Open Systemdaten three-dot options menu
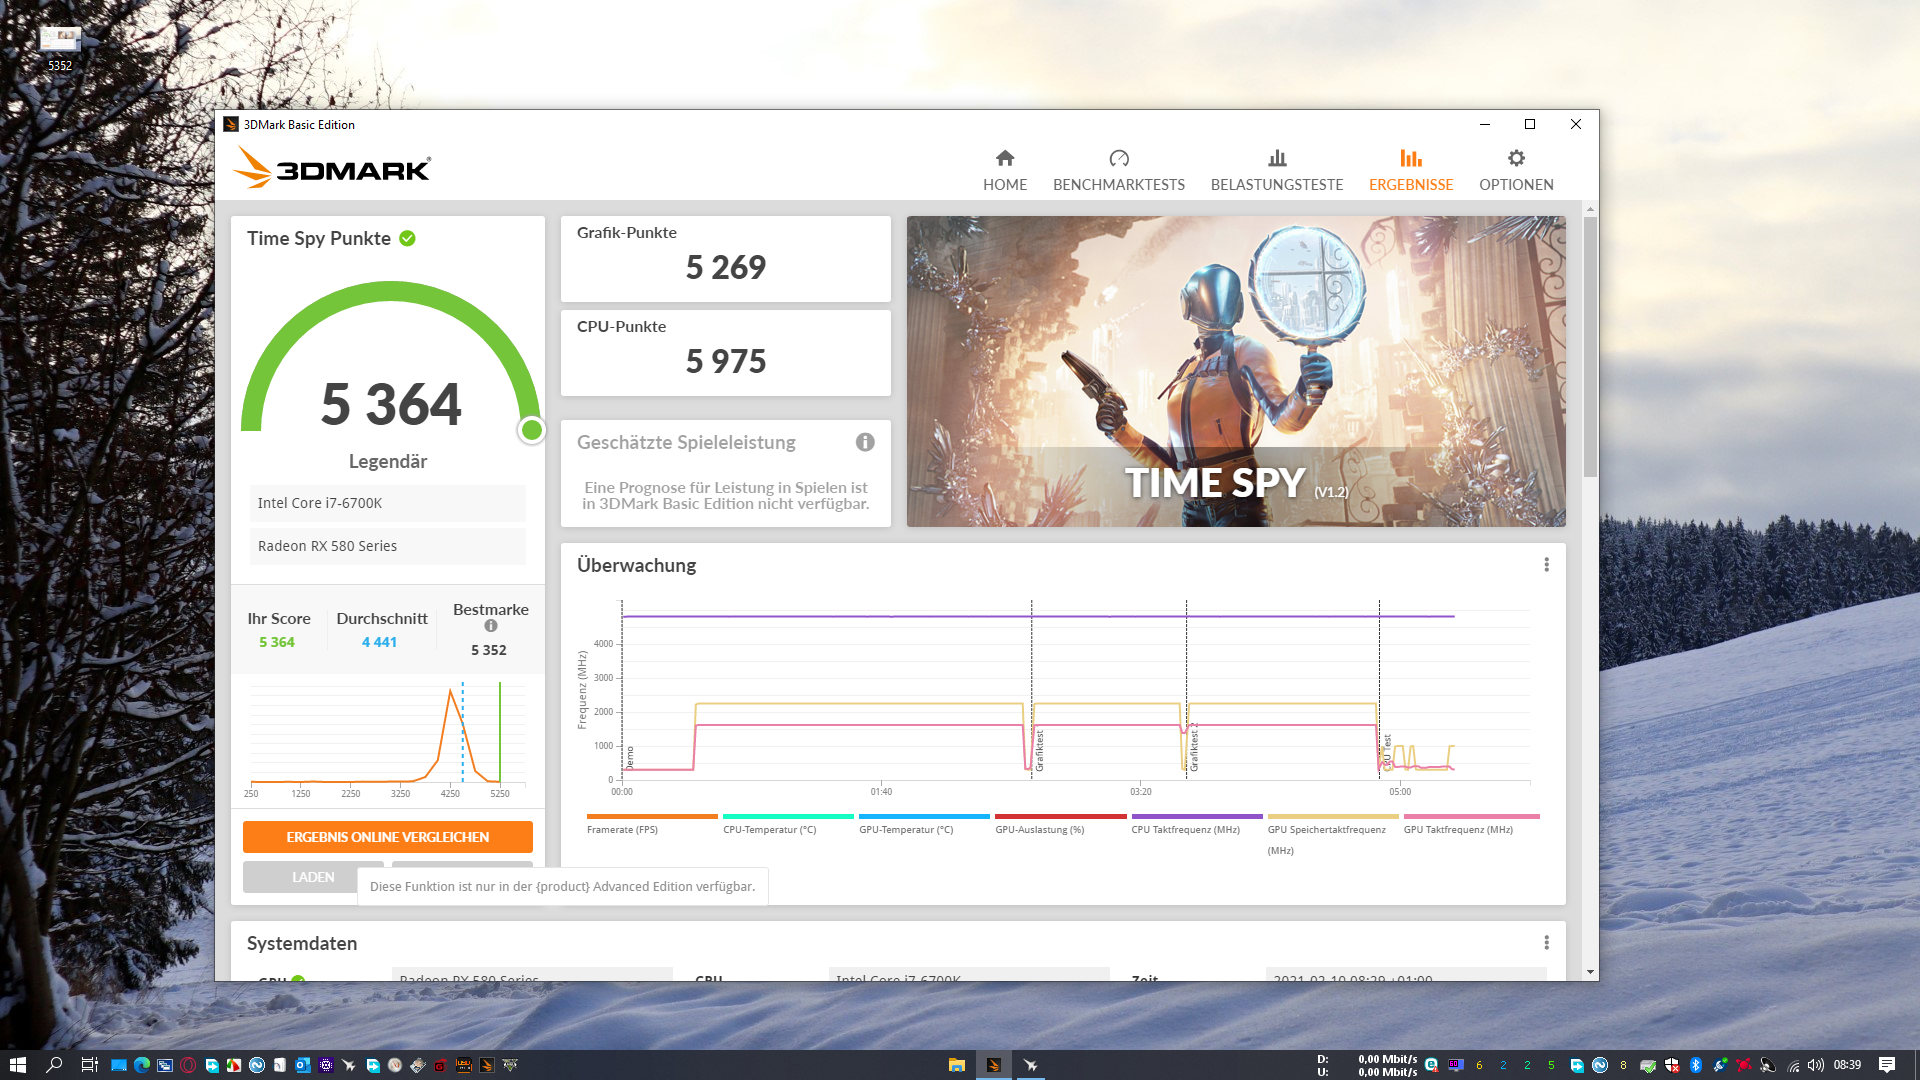This screenshot has height=1080, width=1920. point(1546,943)
